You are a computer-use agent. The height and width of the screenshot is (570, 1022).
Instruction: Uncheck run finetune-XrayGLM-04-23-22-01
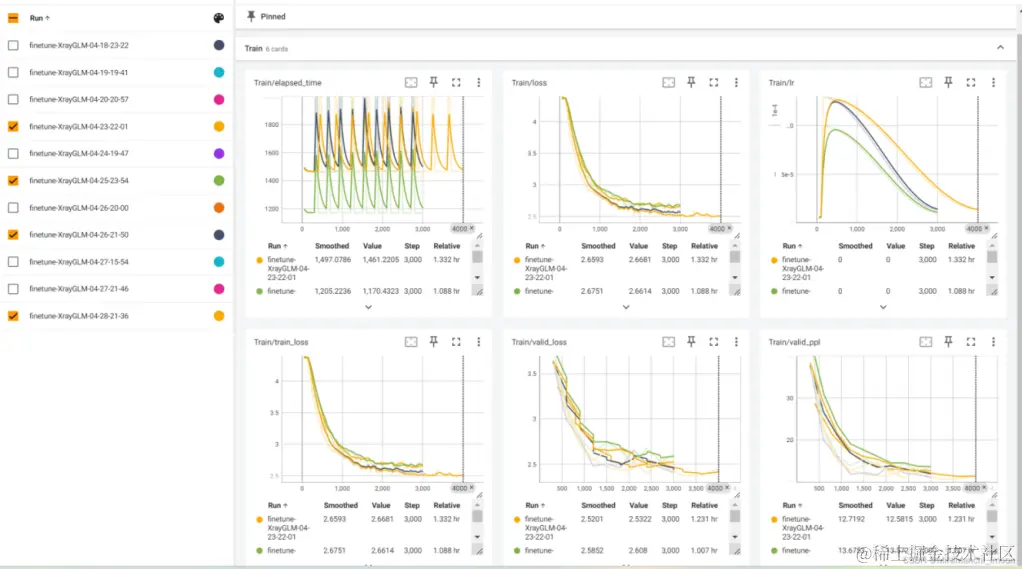point(13,126)
